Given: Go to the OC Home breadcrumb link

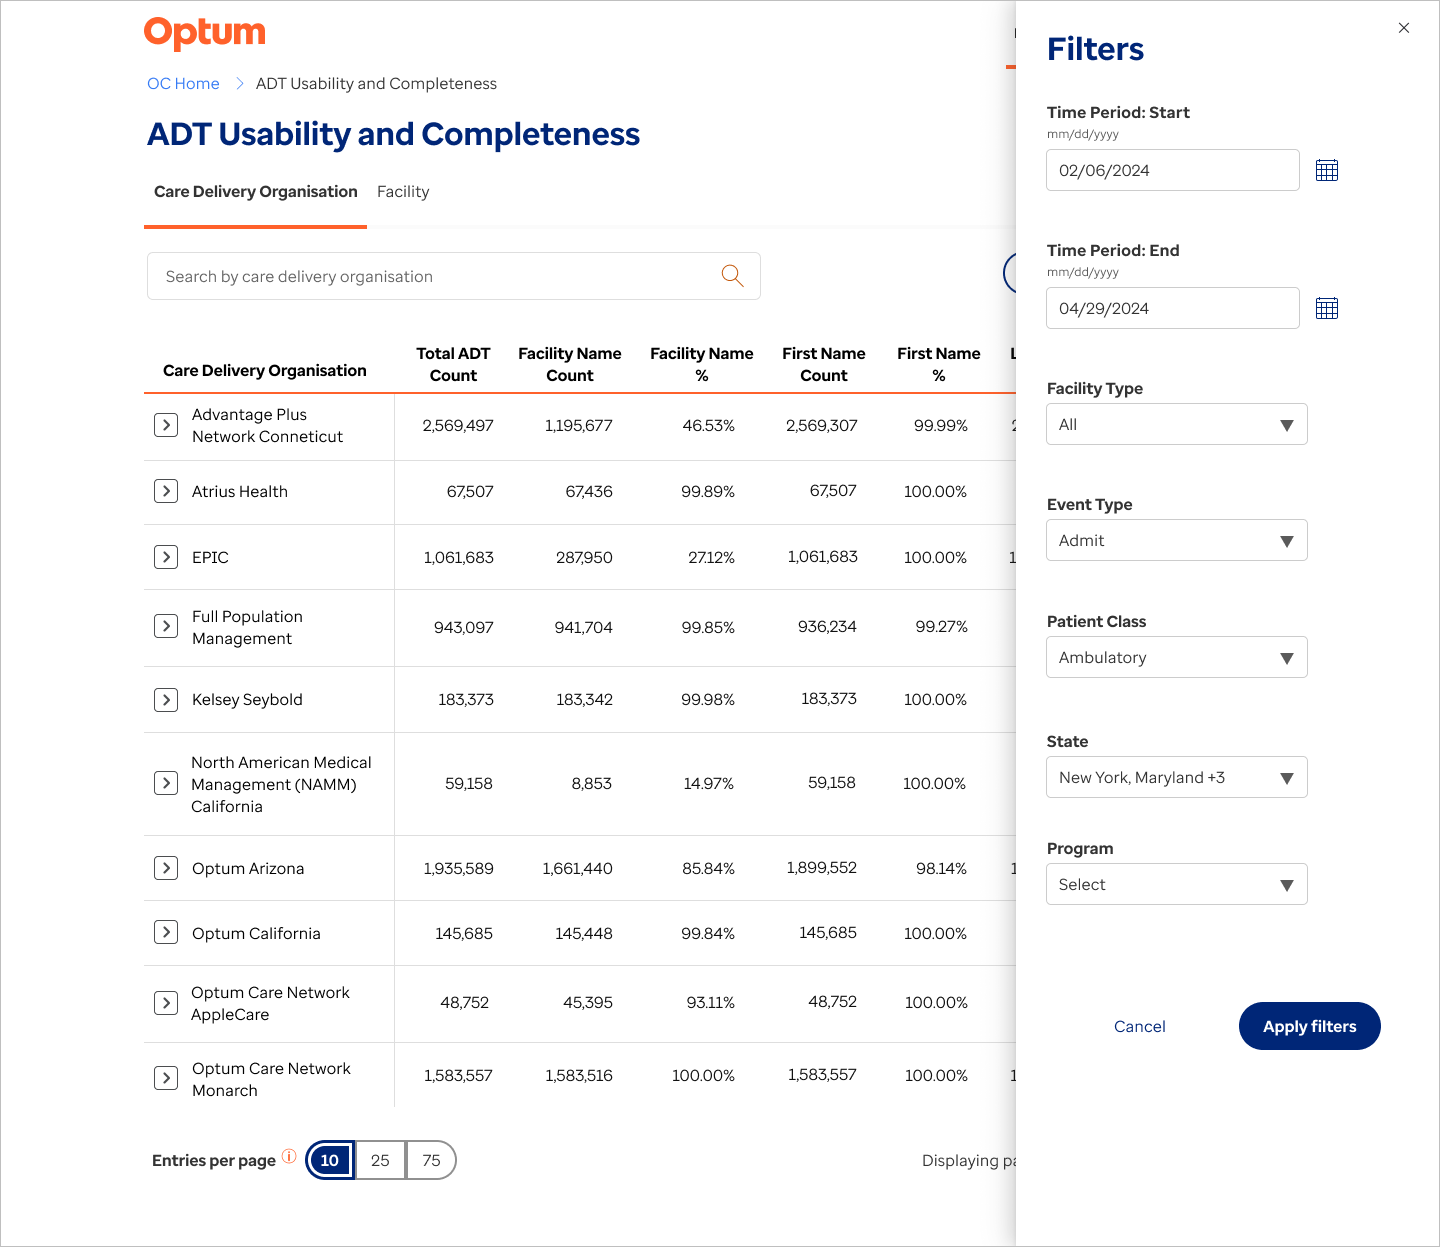Looking at the screenshot, I should pyautogui.click(x=183, y=84).
